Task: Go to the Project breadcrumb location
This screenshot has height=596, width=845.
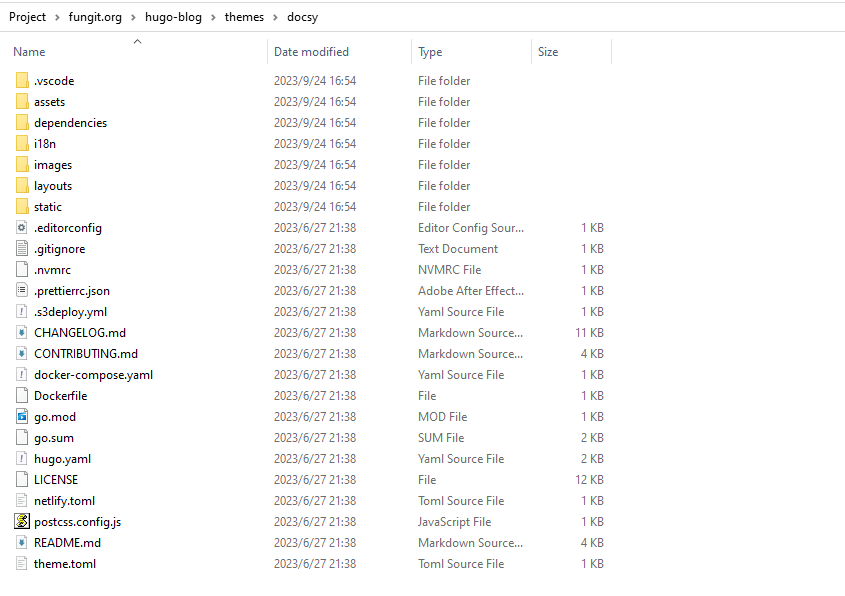Action: tap(28, 17)
